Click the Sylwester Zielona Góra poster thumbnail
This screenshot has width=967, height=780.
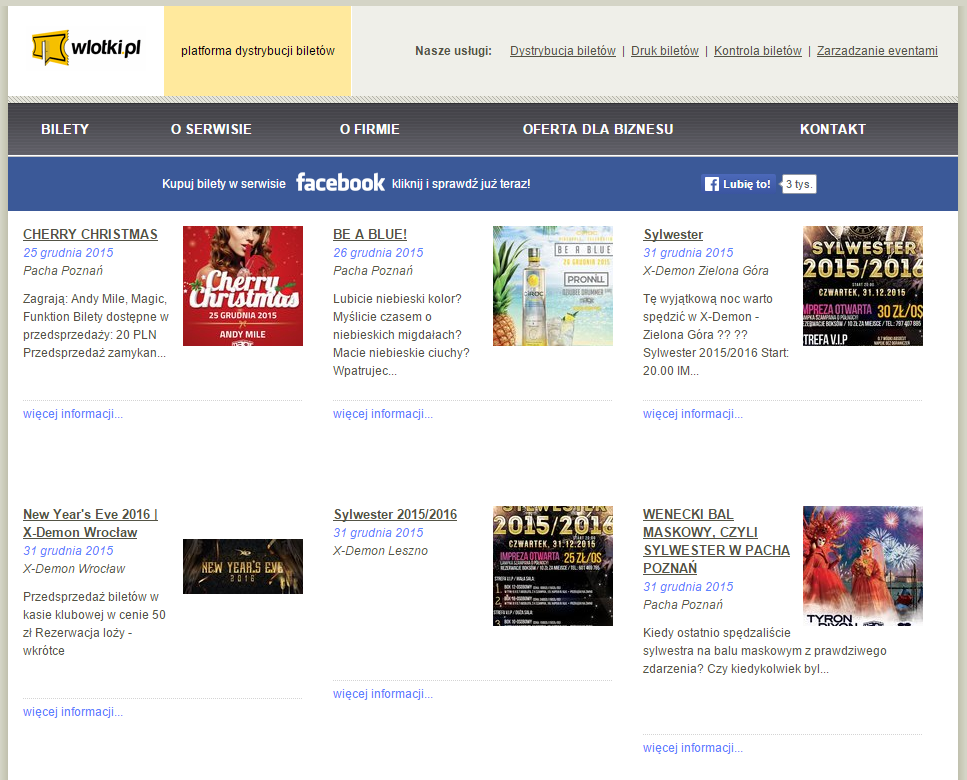862,286
